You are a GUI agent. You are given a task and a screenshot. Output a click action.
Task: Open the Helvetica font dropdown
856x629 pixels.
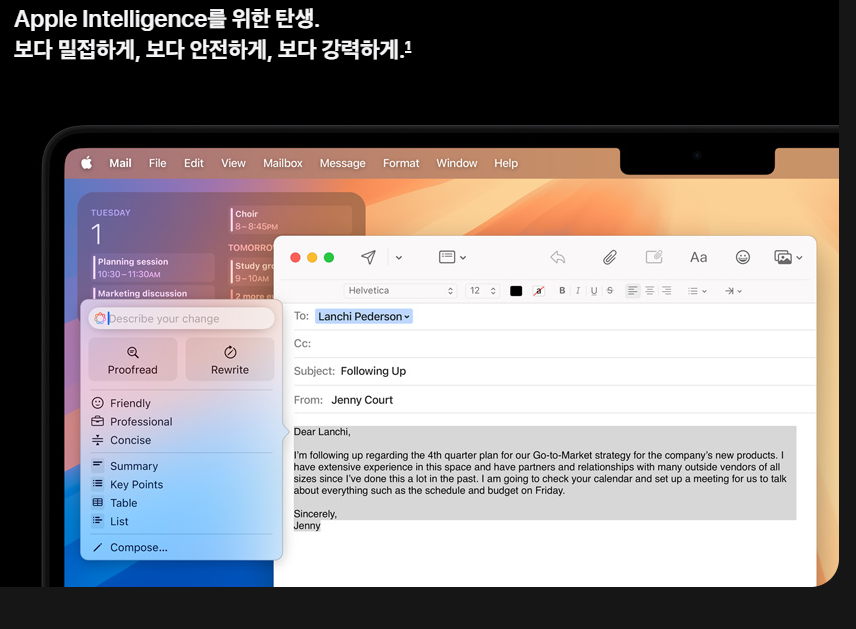[x=400, y=290]
